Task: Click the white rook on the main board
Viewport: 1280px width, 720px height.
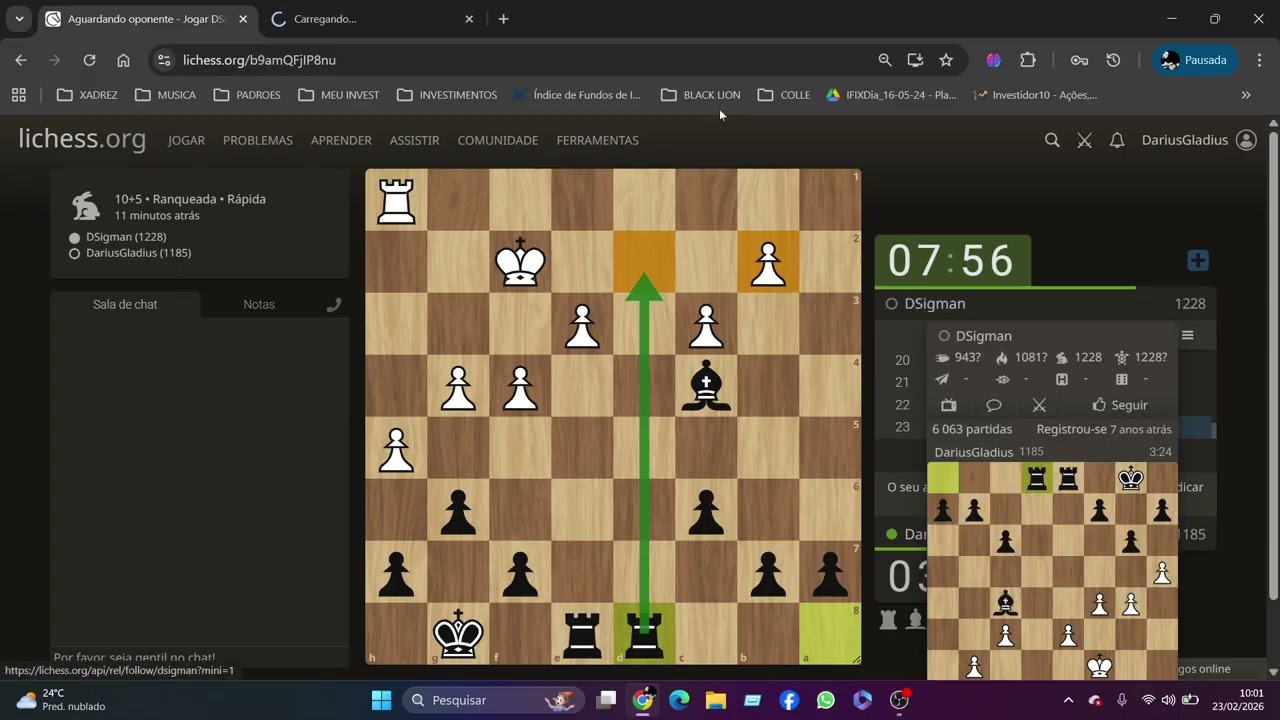Action: pos(396,200)
